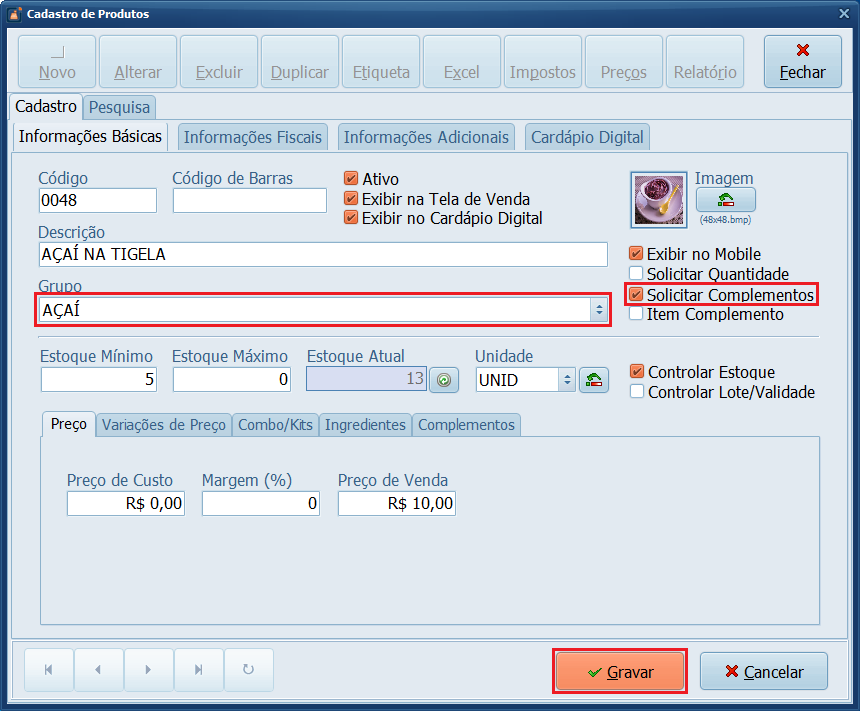Jump to first record using navigation arrow

pos(48,670)
